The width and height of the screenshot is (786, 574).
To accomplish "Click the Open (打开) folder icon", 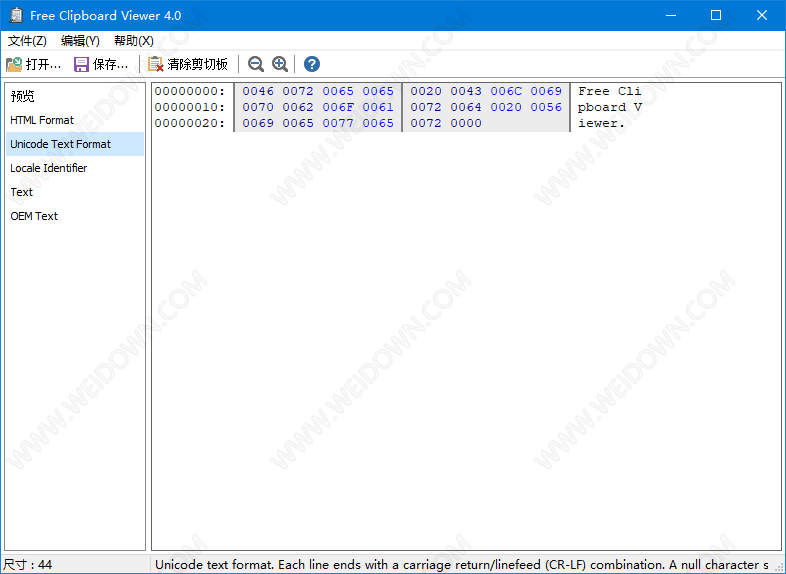I will (x=14, y=64).
